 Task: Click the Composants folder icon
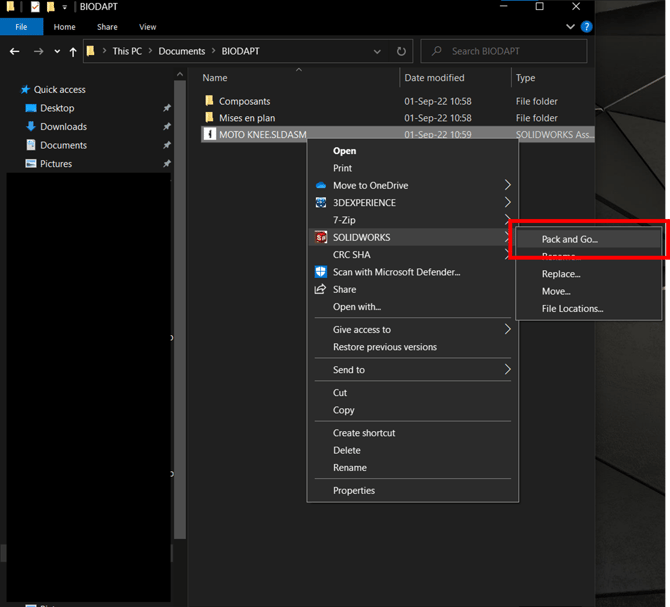coord(209,101)
